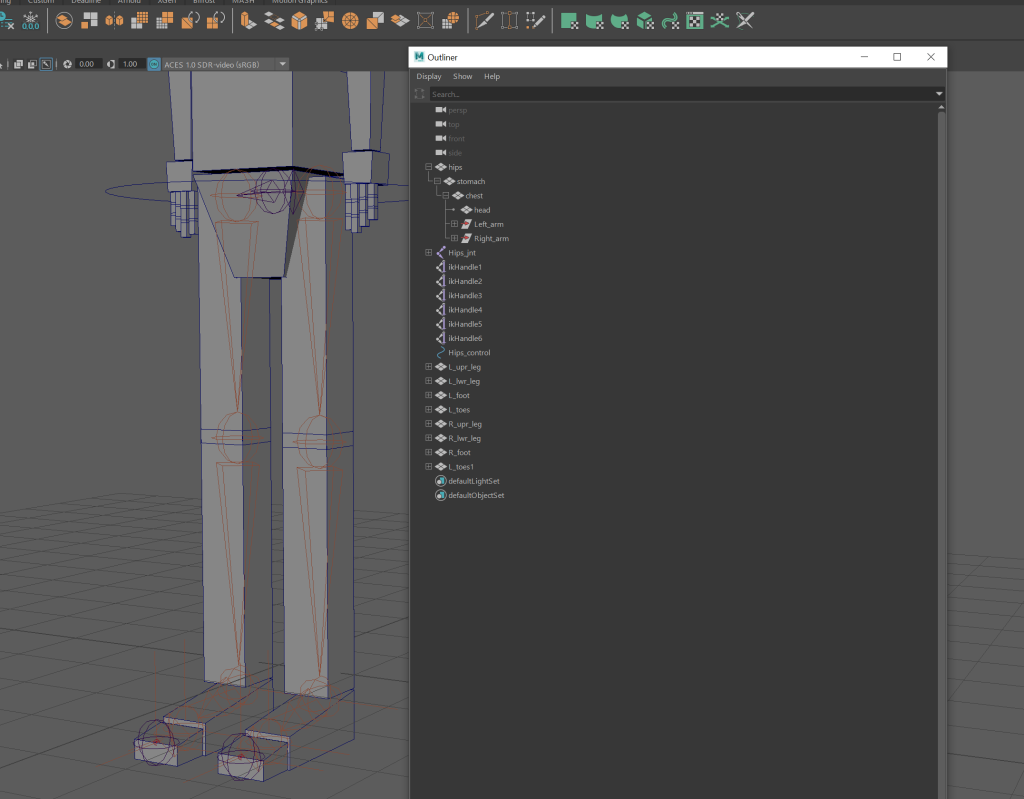1024x799 pixels.
Task: Expand the L_toes1 node
Action: point(428,466)
